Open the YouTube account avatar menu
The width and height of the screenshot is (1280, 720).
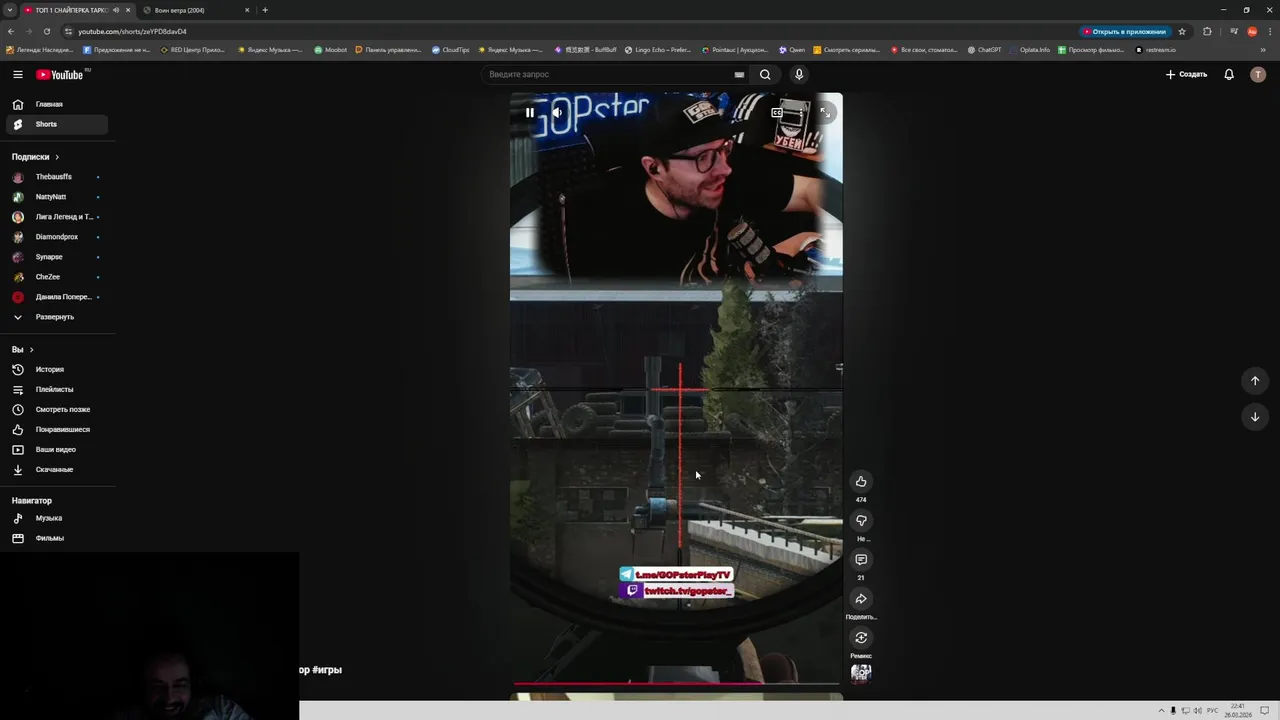coord(1258,74)
